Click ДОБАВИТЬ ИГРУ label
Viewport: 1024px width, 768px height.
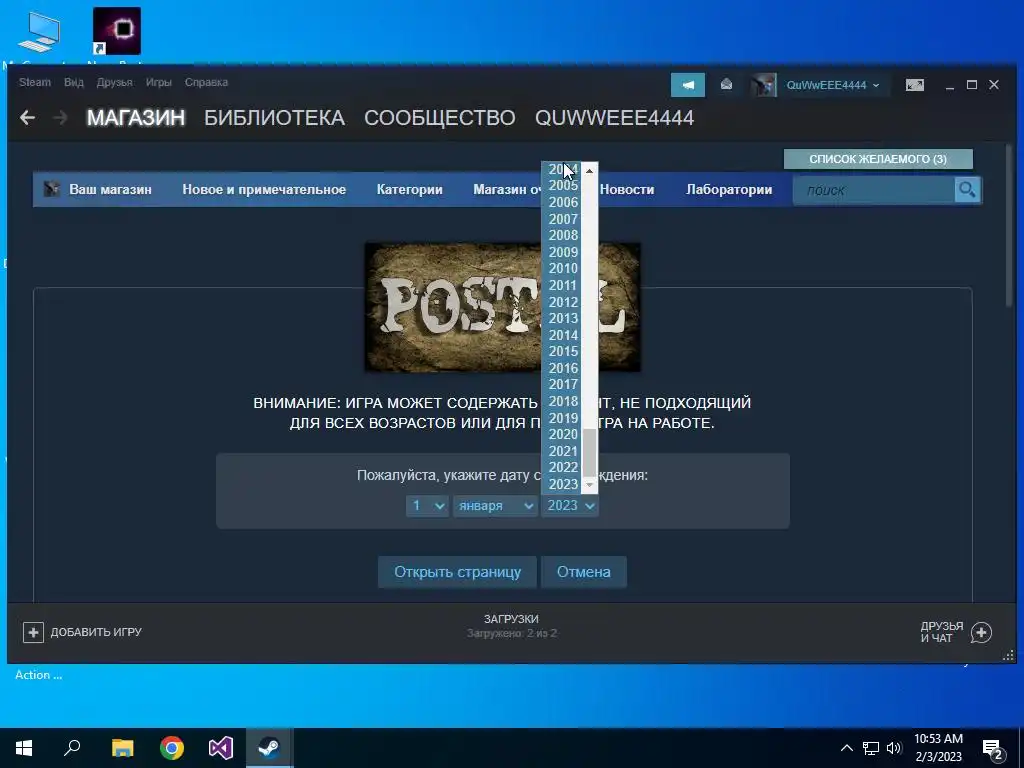[96, 632]
